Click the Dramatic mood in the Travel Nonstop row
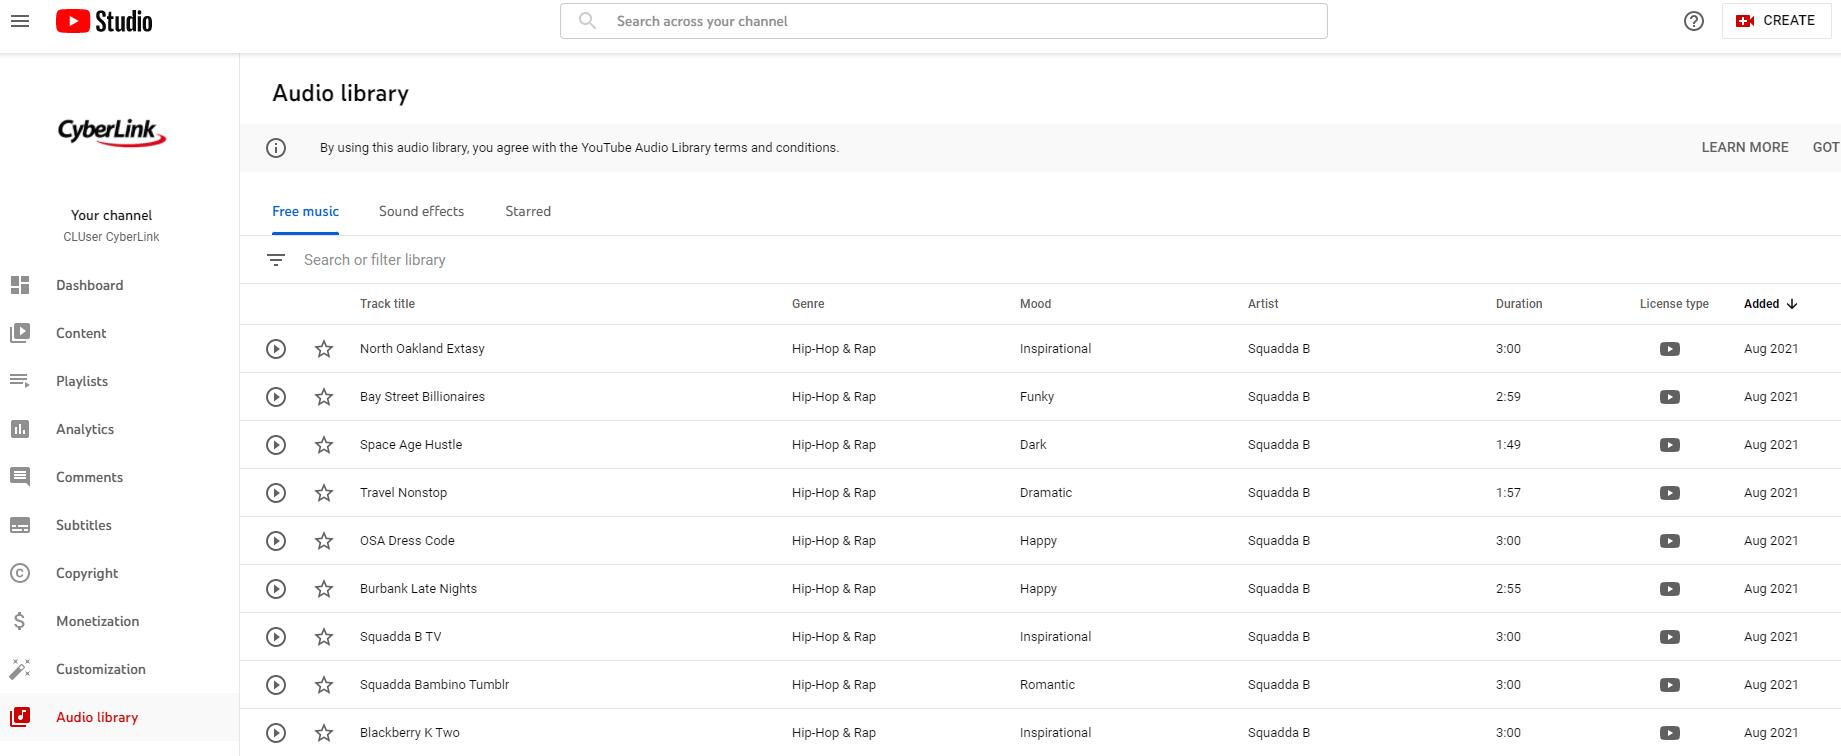The height and width of the screenshot is (756, 1841). click(x=1046, y=493)
